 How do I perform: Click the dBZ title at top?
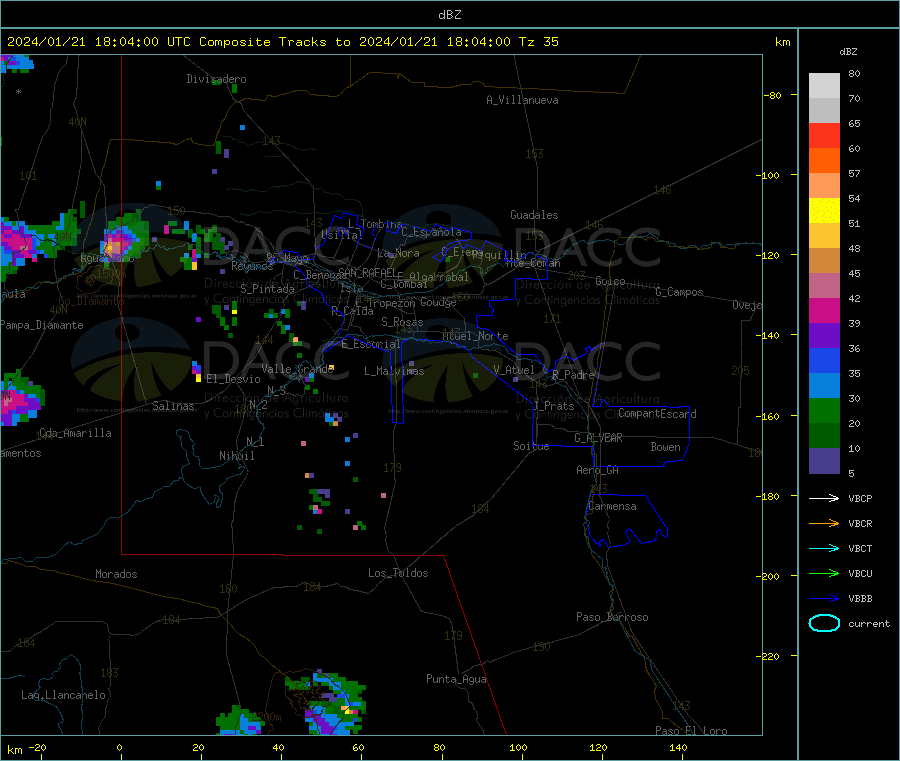point(449,15)
